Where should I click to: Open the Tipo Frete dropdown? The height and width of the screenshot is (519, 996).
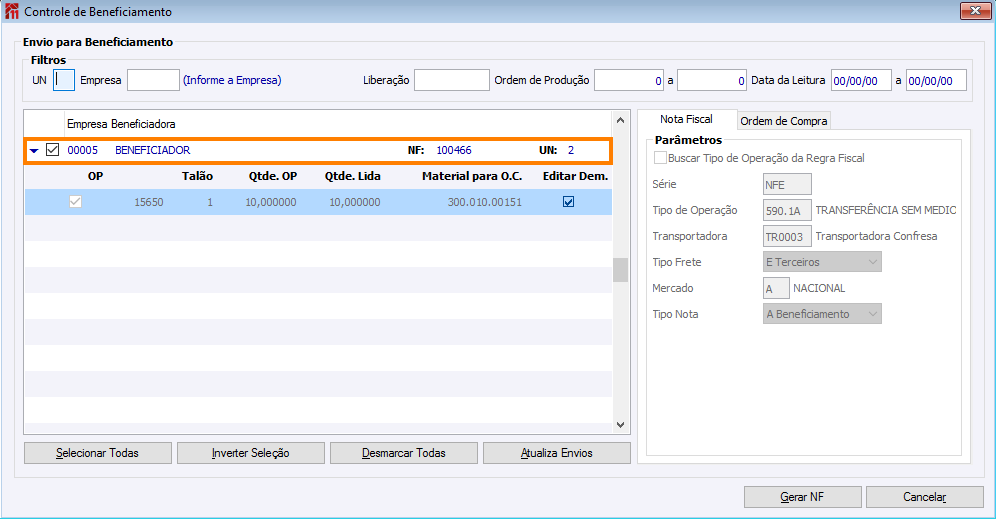822,262
